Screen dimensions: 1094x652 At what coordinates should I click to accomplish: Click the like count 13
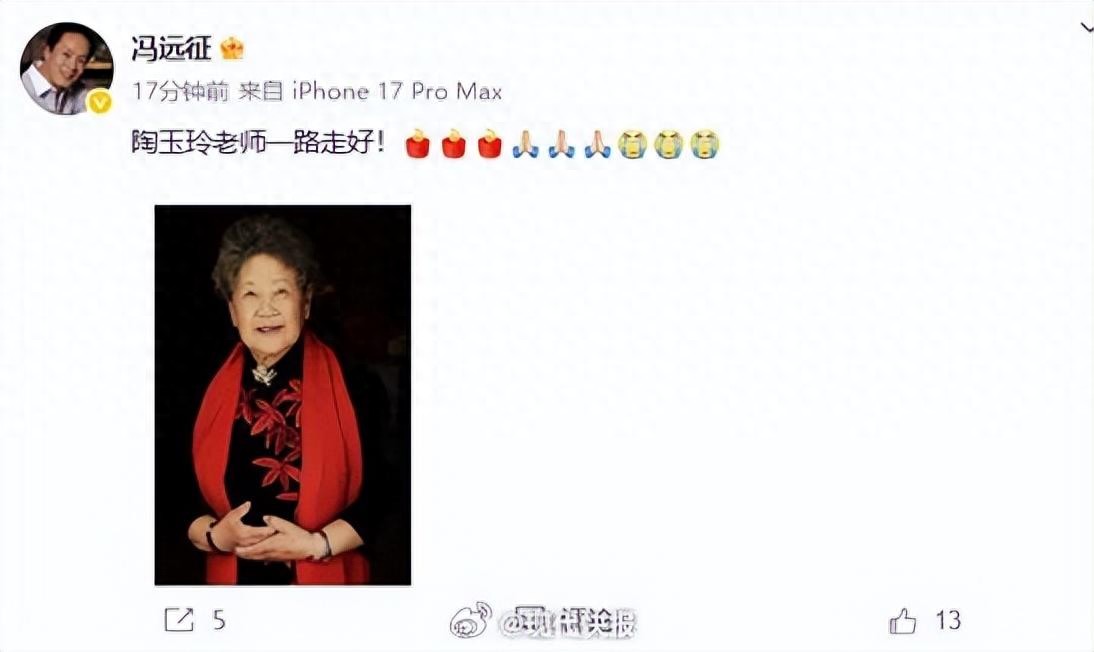click(x=948, y=620)
